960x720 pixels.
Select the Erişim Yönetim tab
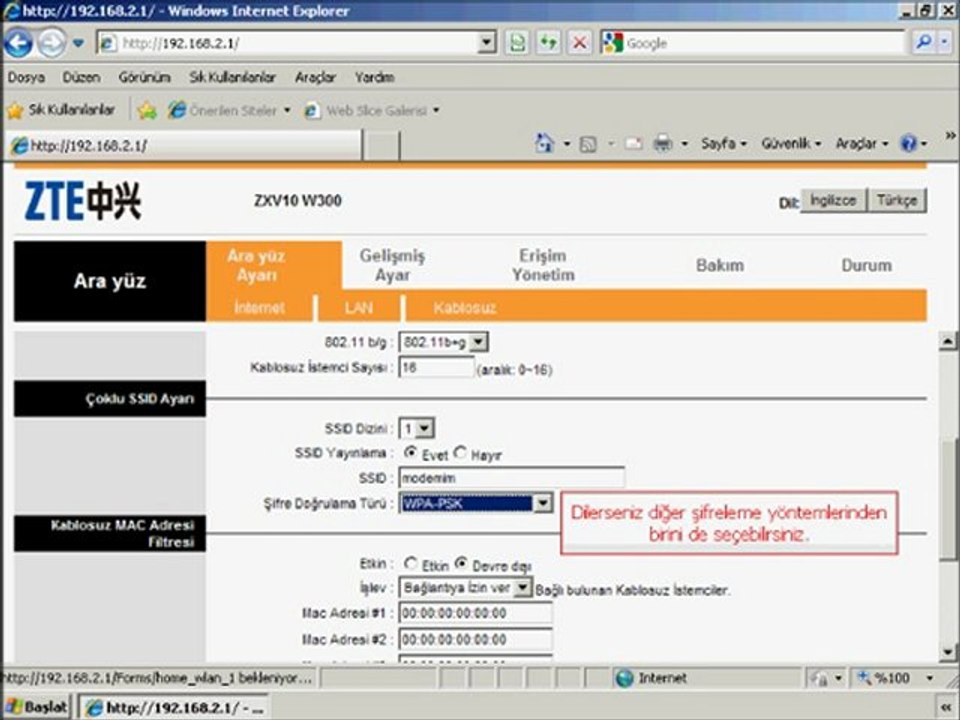(x=544, y=266)
